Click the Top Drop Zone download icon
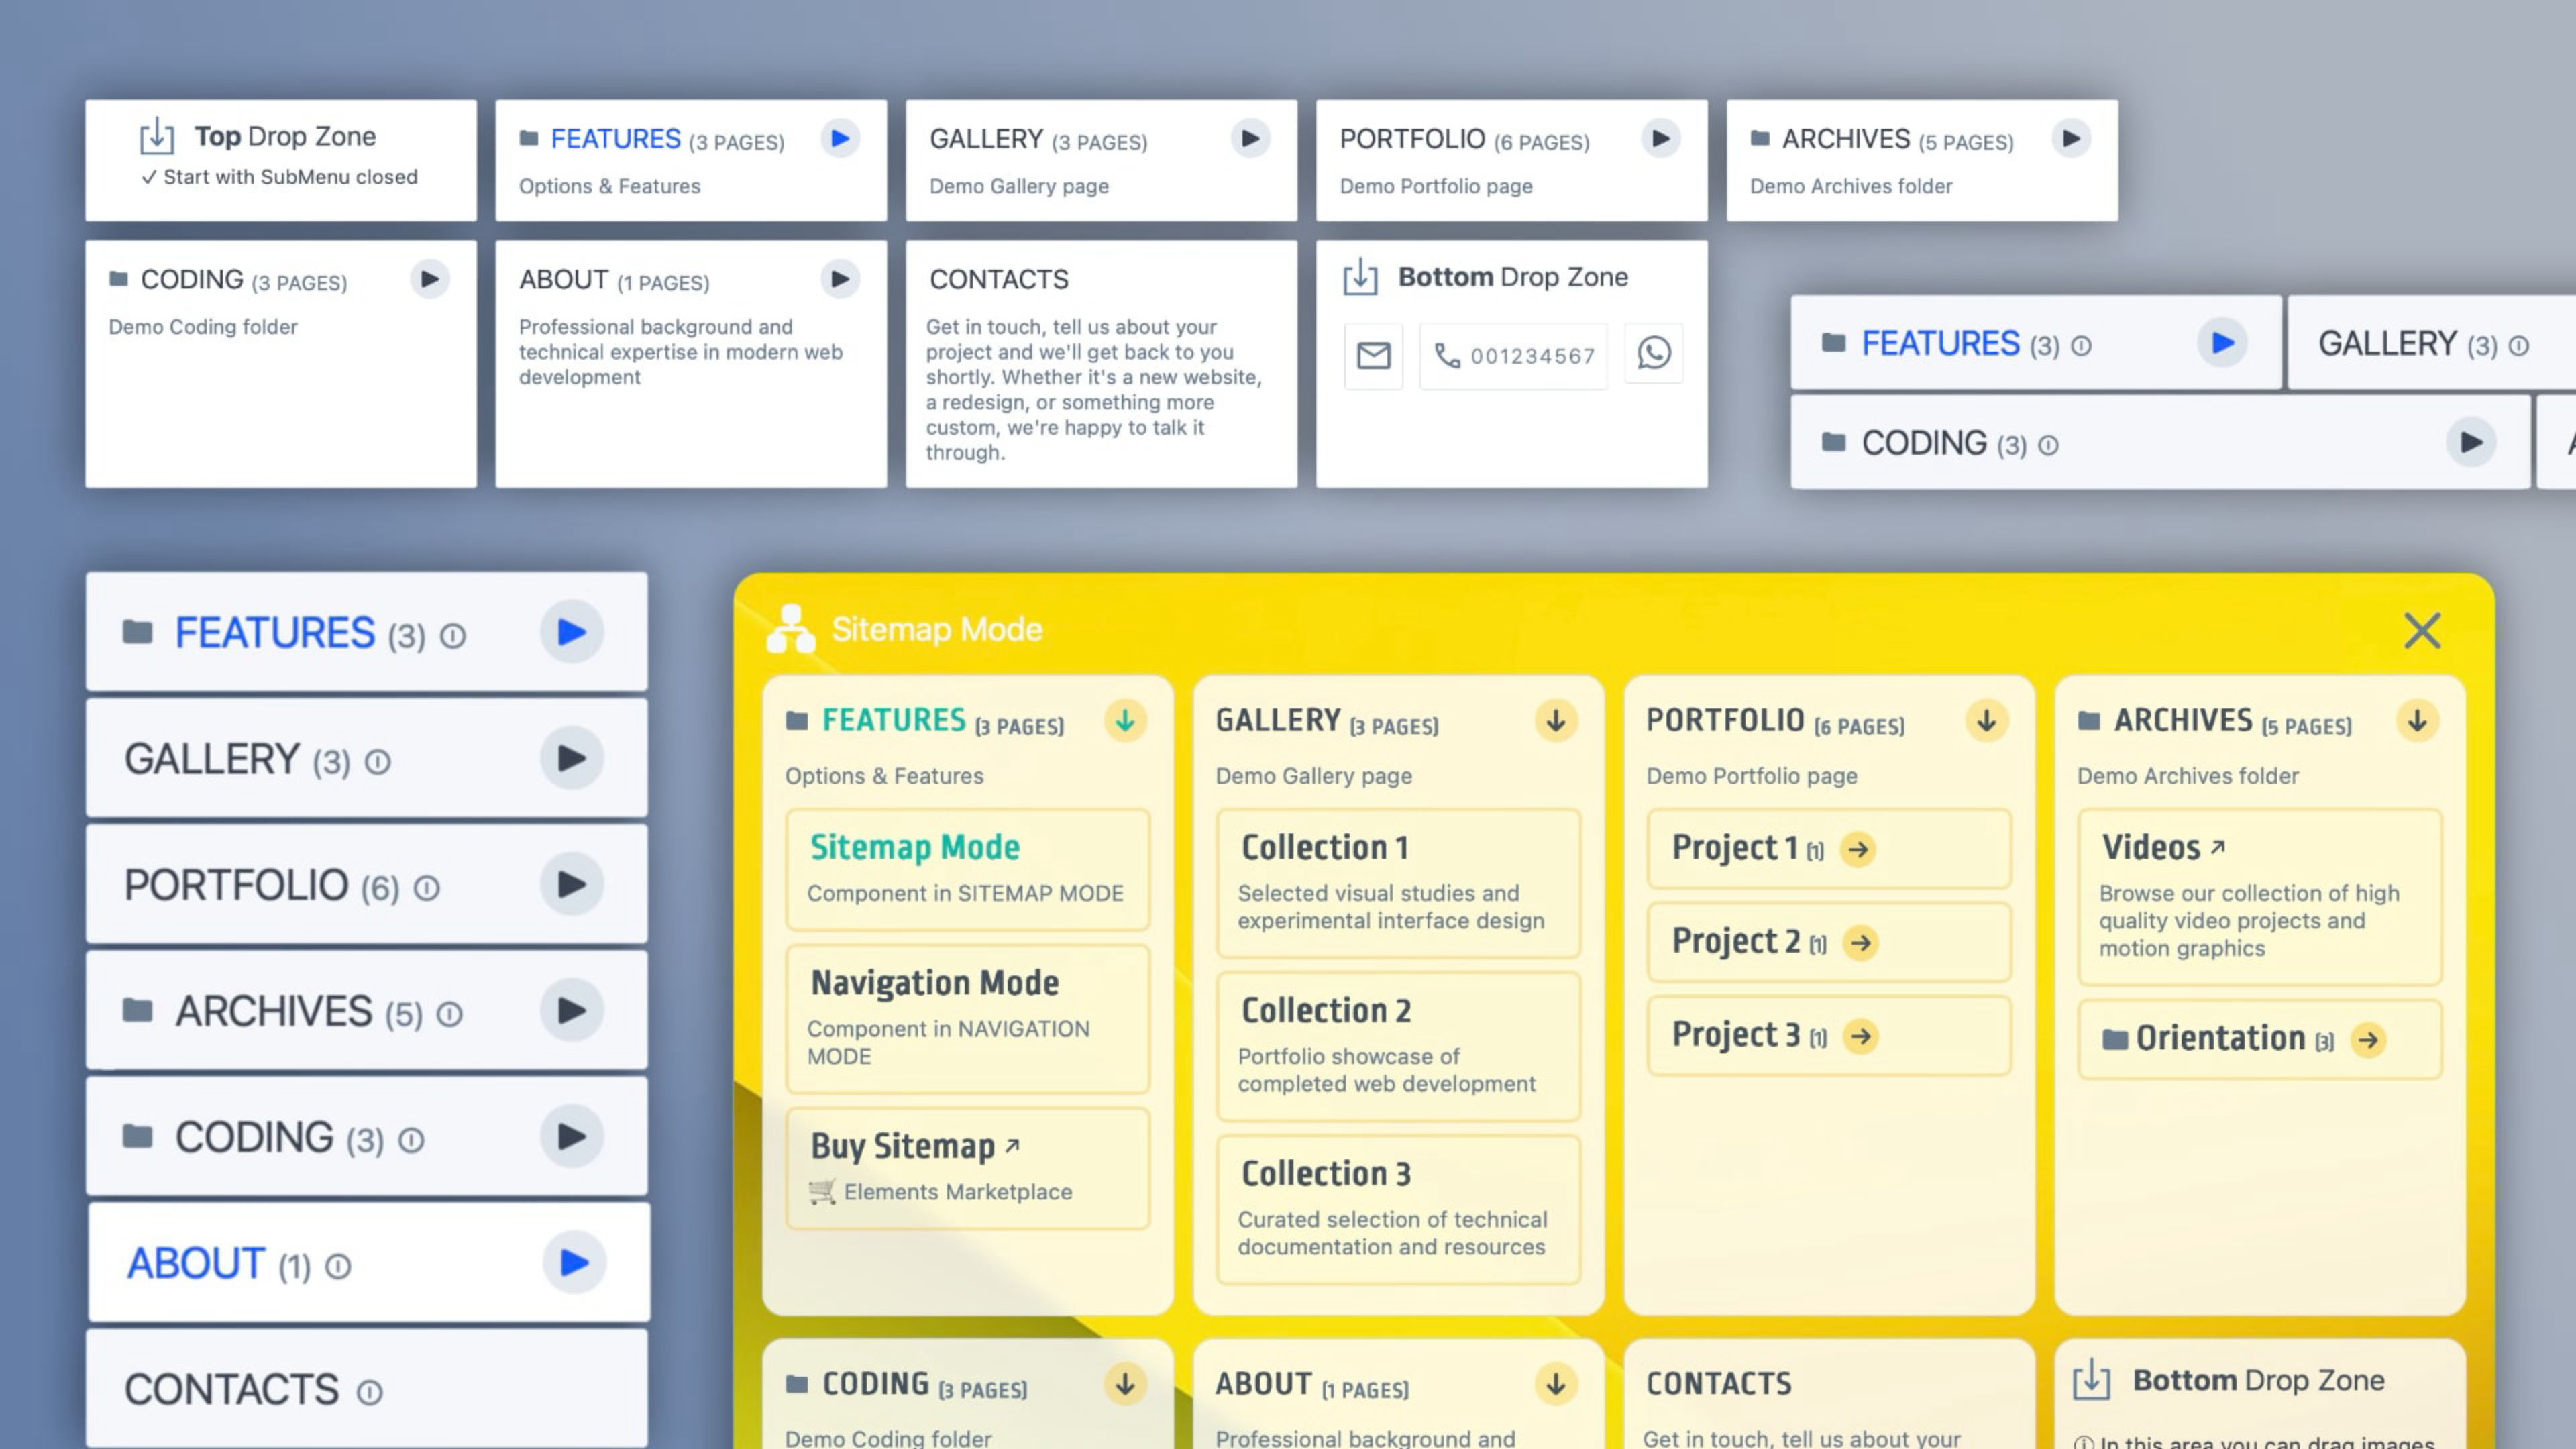This screenshot has height=1449, width=2576. pos(156,136)
